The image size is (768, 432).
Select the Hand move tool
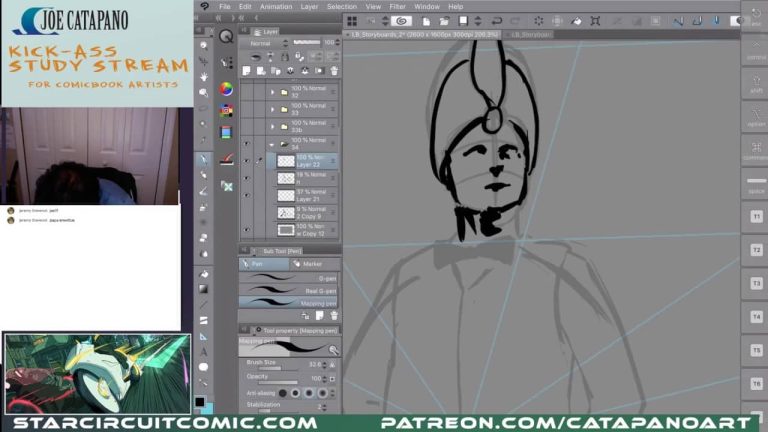(204, 77)
